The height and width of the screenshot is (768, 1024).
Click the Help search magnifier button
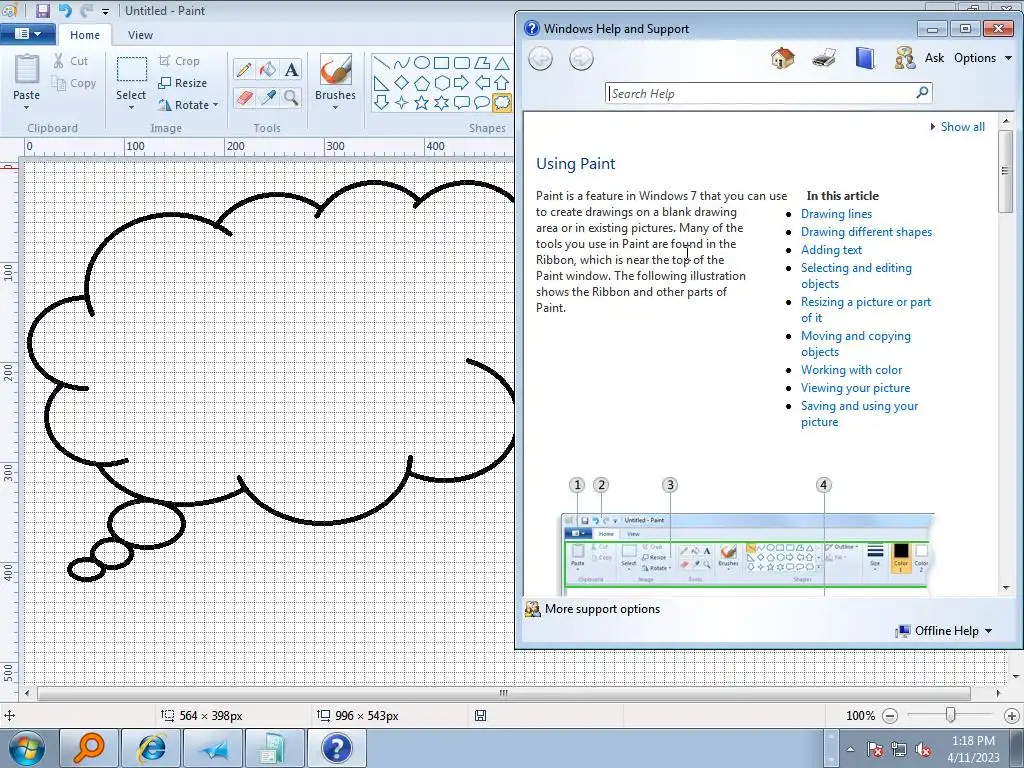click(922, 92)
